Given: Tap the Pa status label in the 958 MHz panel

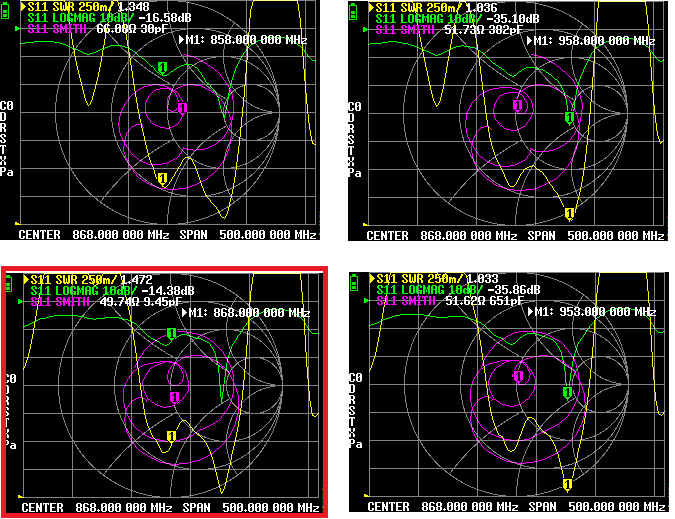Looking at the screenshot, I should tap(354, 173).
